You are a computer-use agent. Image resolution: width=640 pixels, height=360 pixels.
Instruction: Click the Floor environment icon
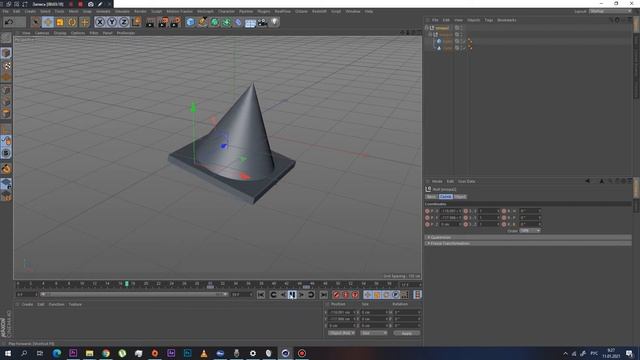pyautogui.click(x=250, y=22)
